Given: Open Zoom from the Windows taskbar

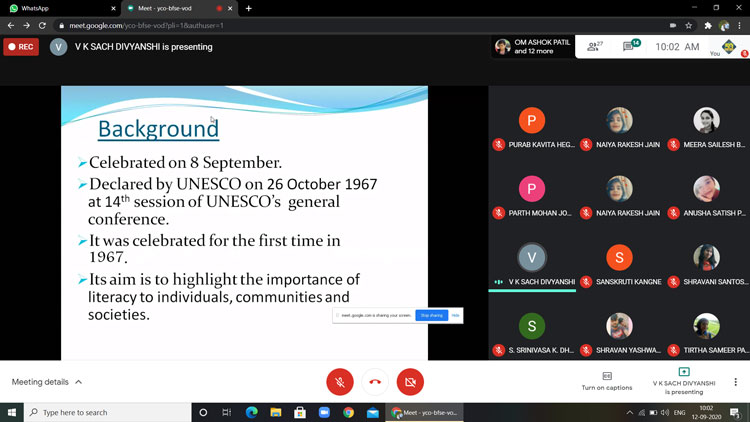Looking at the screenshot, I should click(x=324, y=412).
